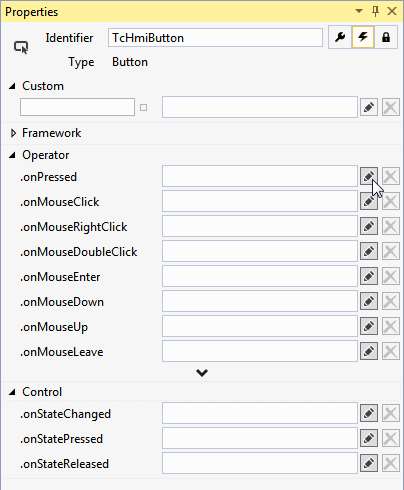Viewport: 404px width, 490px height.
Task: Click the .onMouseLeave value field
Action: (x=260, y=351)
